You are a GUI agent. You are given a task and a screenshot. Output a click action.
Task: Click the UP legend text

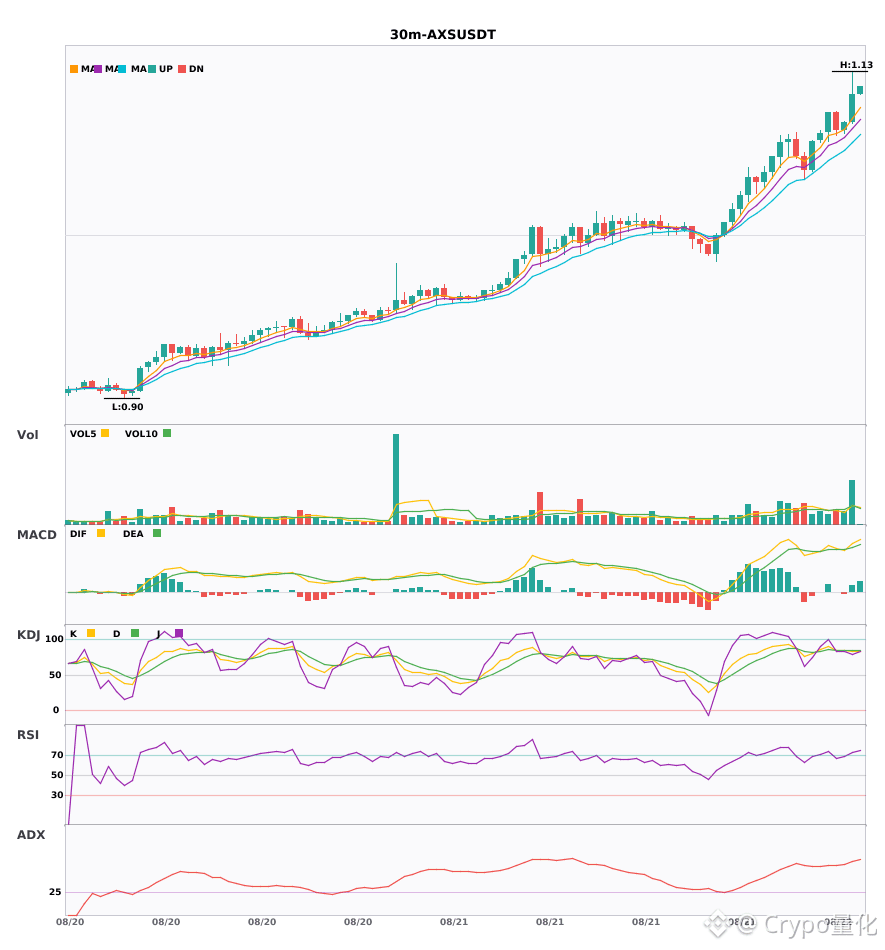tap(166, 69)
